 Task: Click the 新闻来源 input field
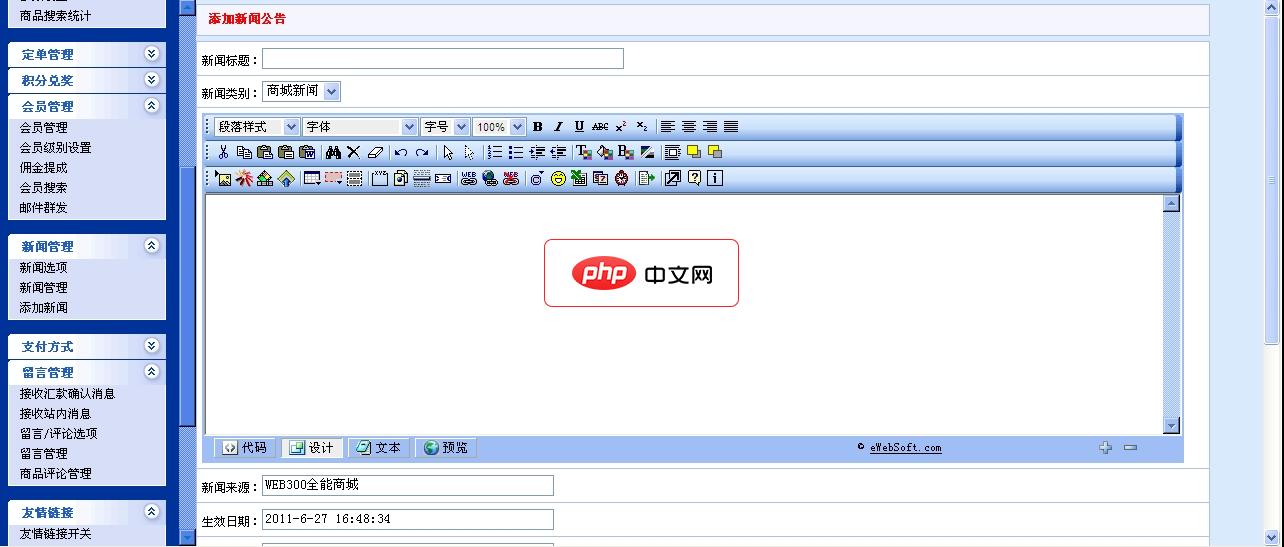(x=408, y=485)
